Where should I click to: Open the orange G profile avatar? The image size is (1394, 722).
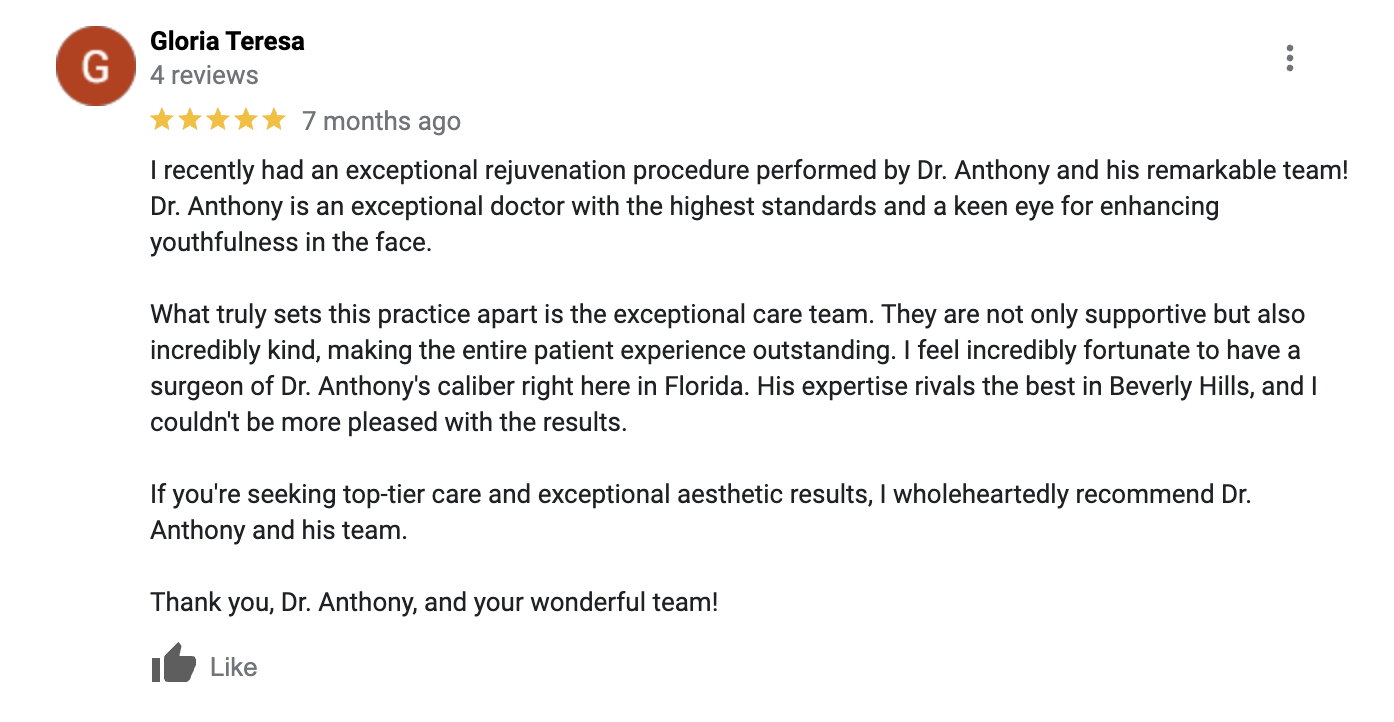(95, 66)
